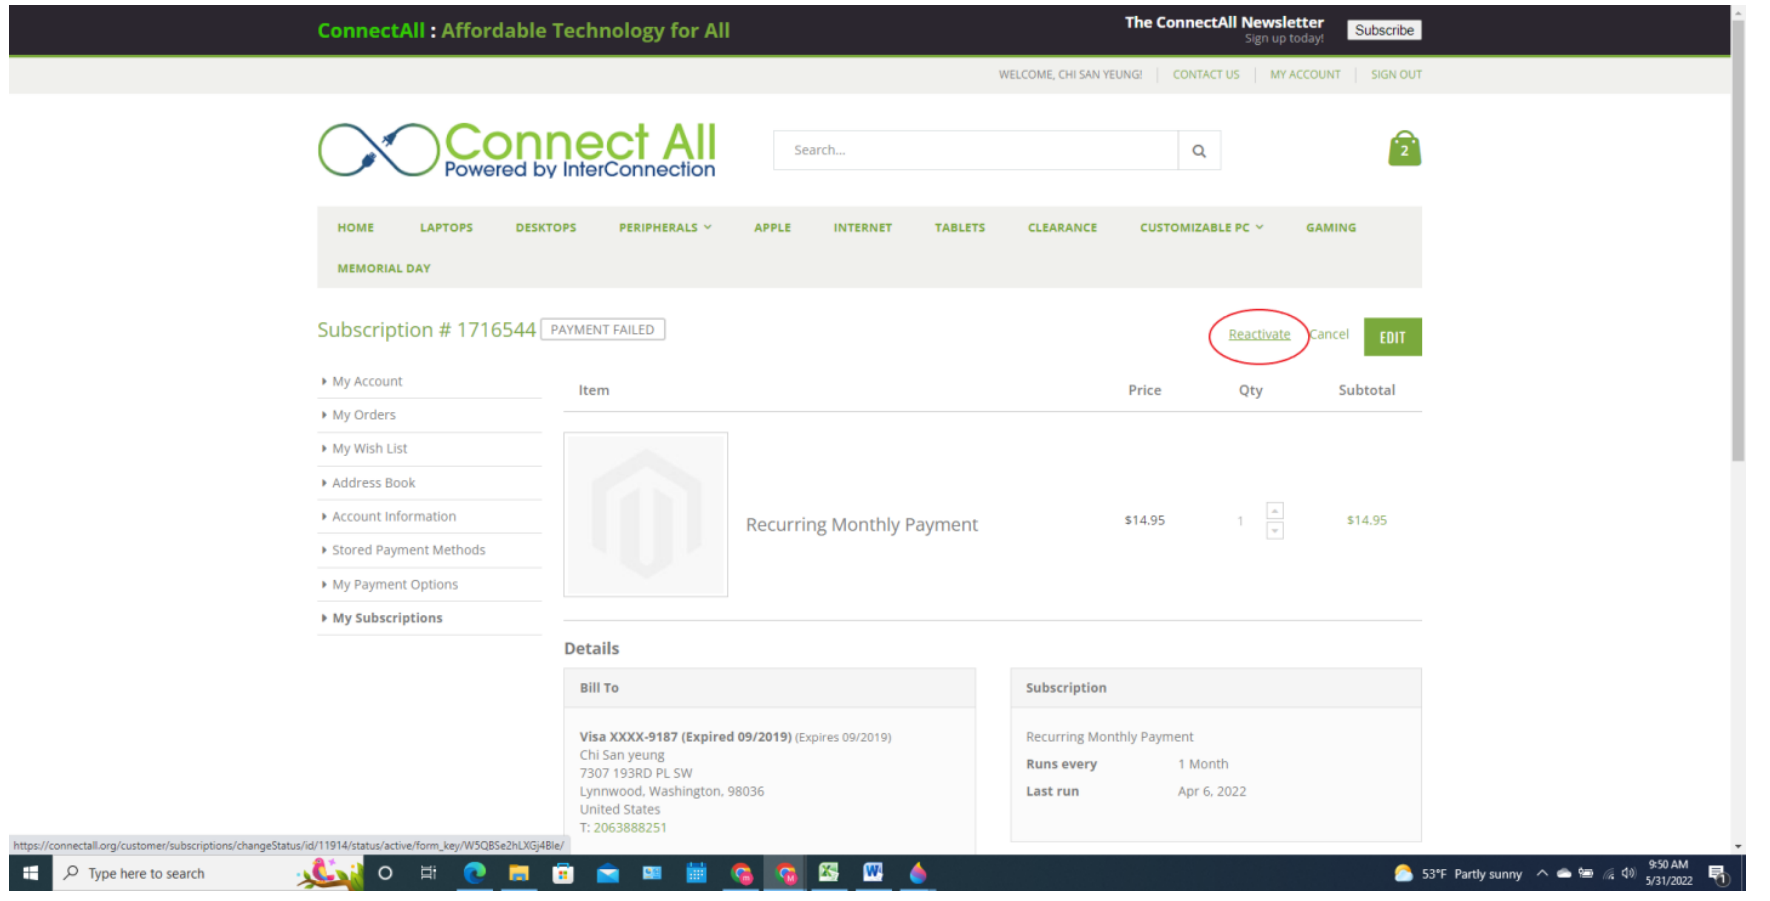Click the search magnifier button
This screenshot has width=1770, height=901.
coord(1199,151)
